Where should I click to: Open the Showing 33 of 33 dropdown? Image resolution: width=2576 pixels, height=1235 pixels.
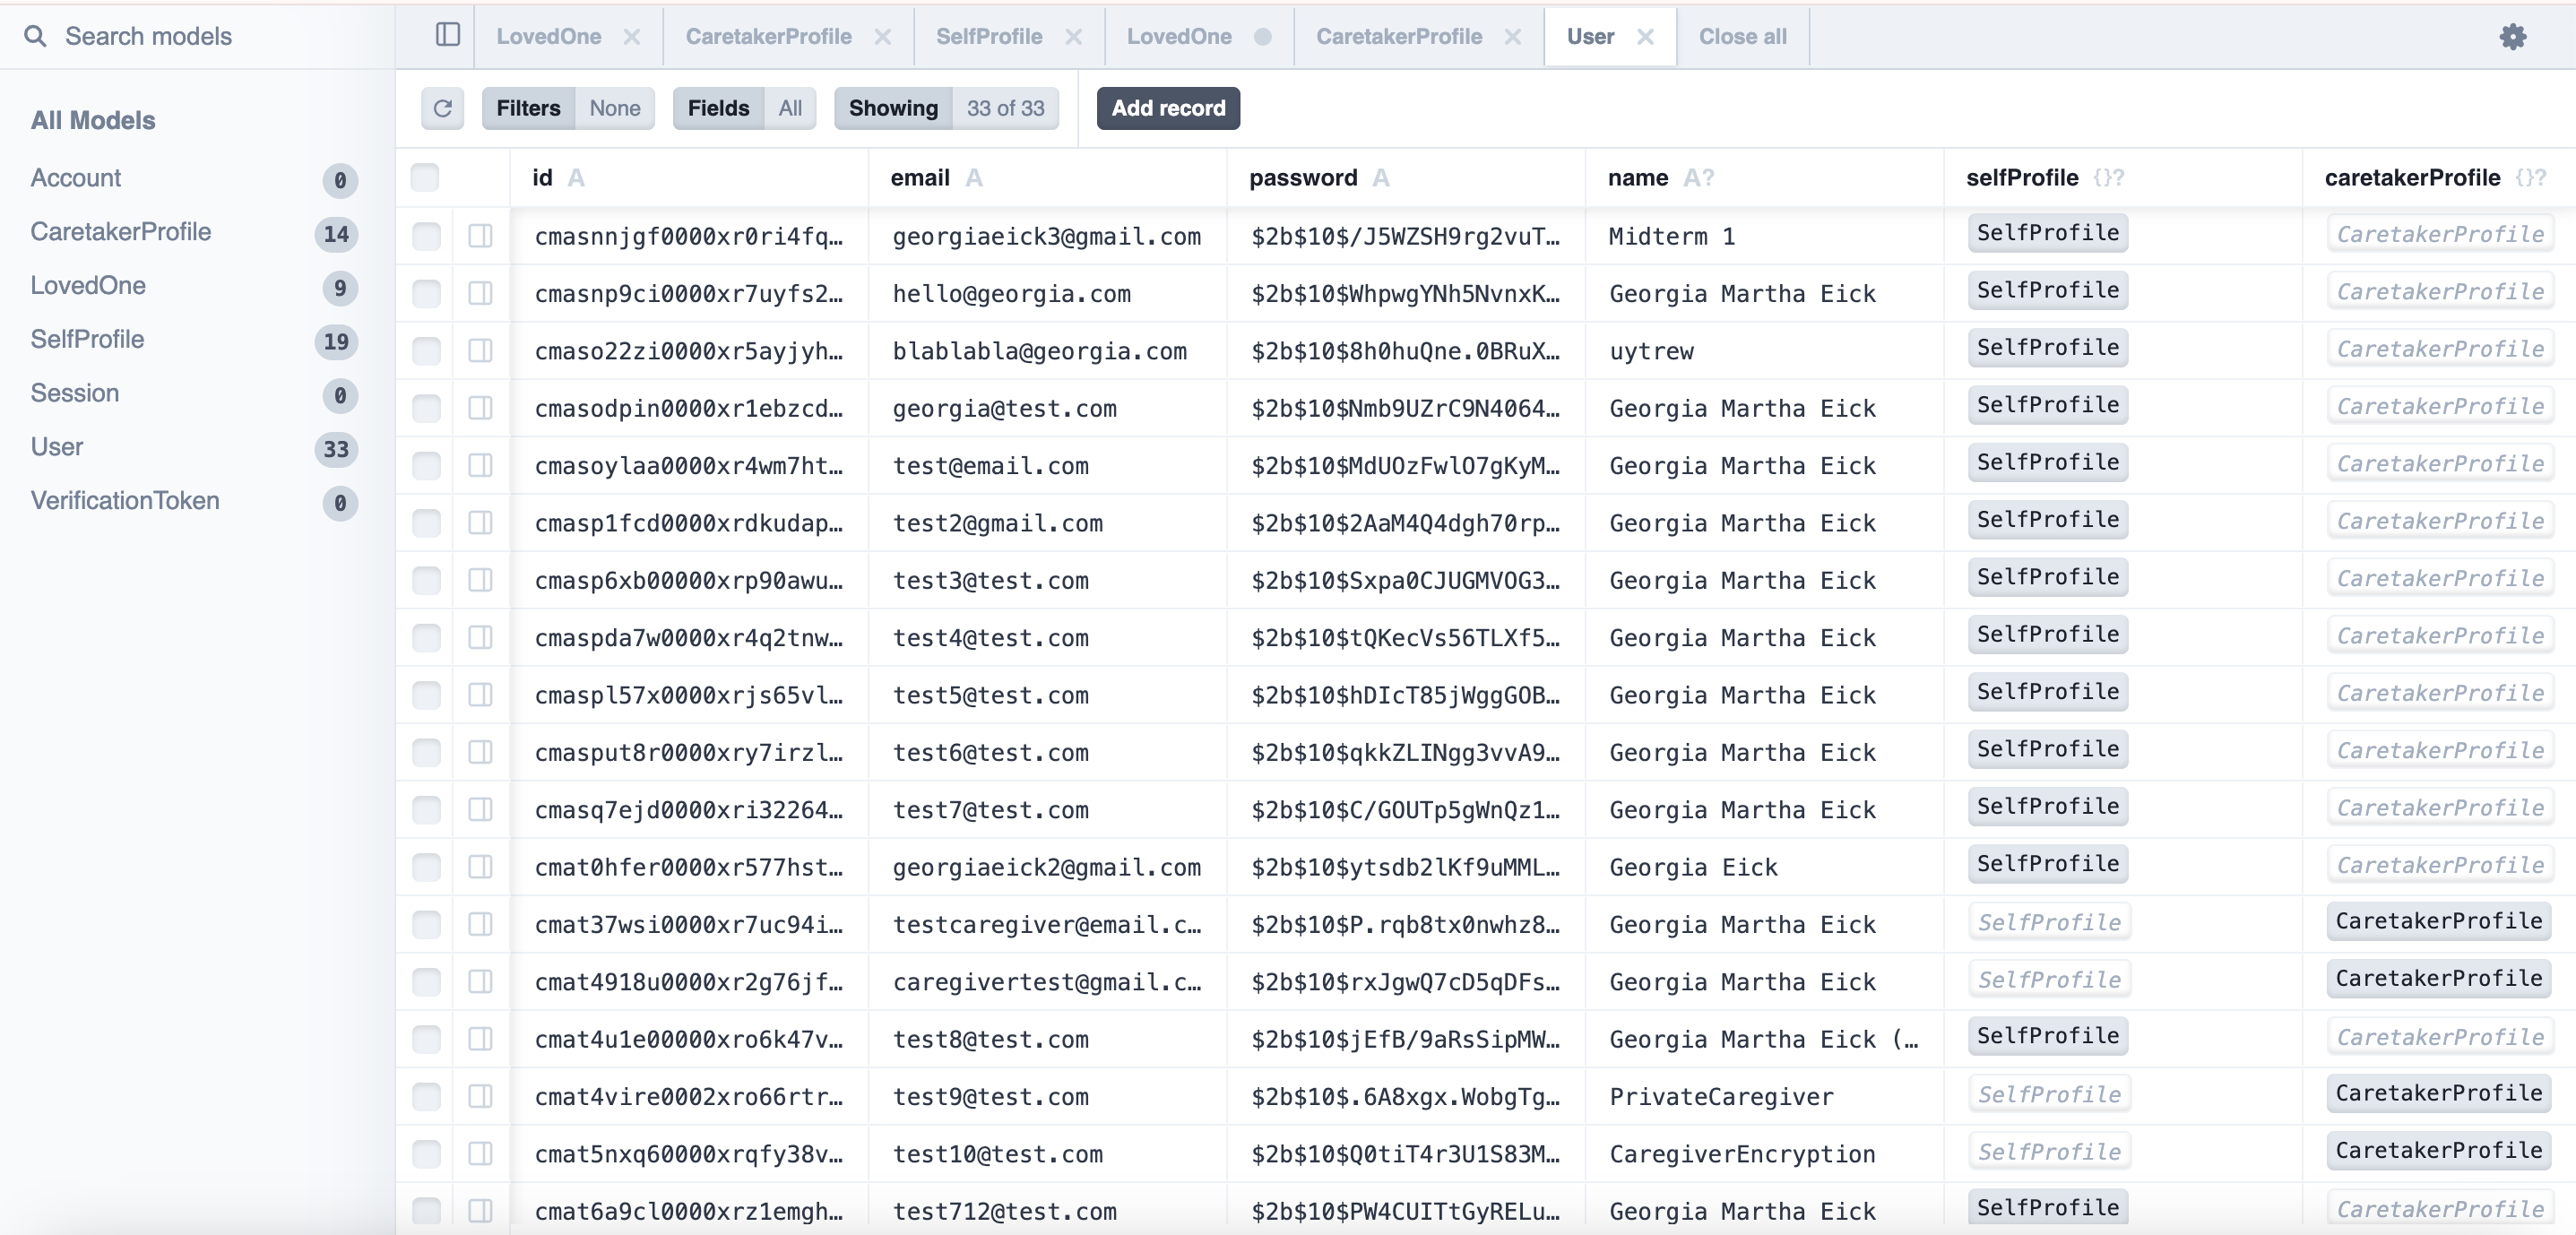click(x=946, y=108)
